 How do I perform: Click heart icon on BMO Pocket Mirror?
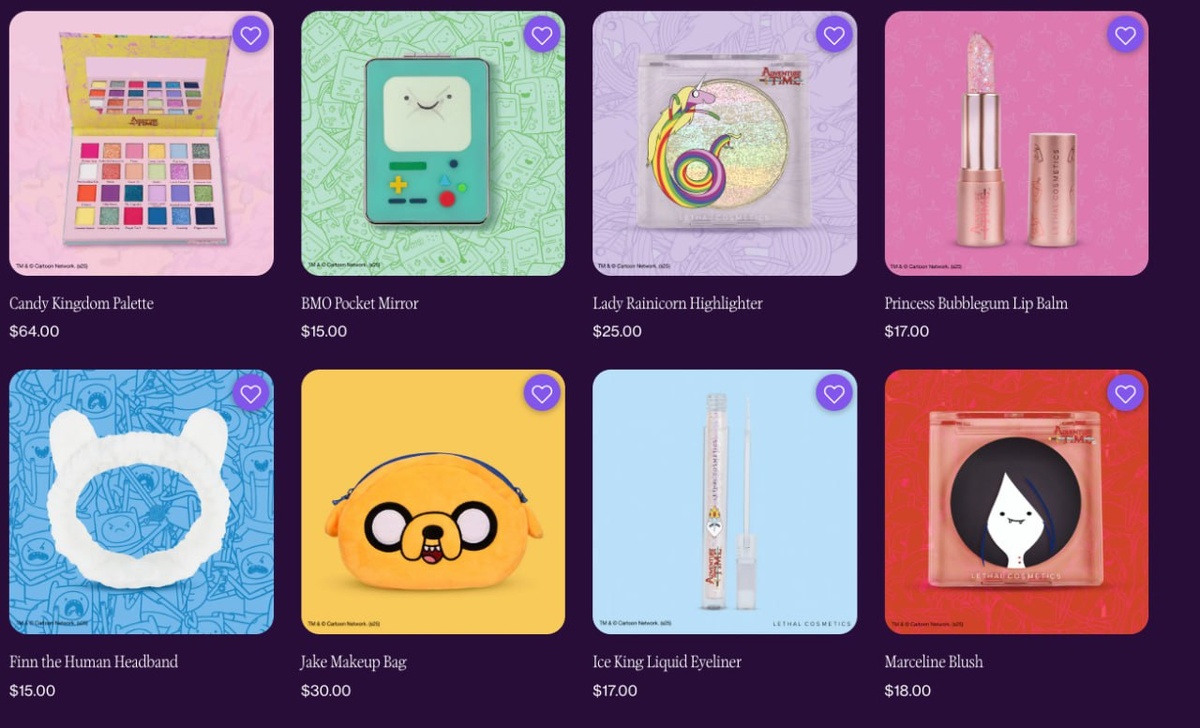(x=542, y=36)
